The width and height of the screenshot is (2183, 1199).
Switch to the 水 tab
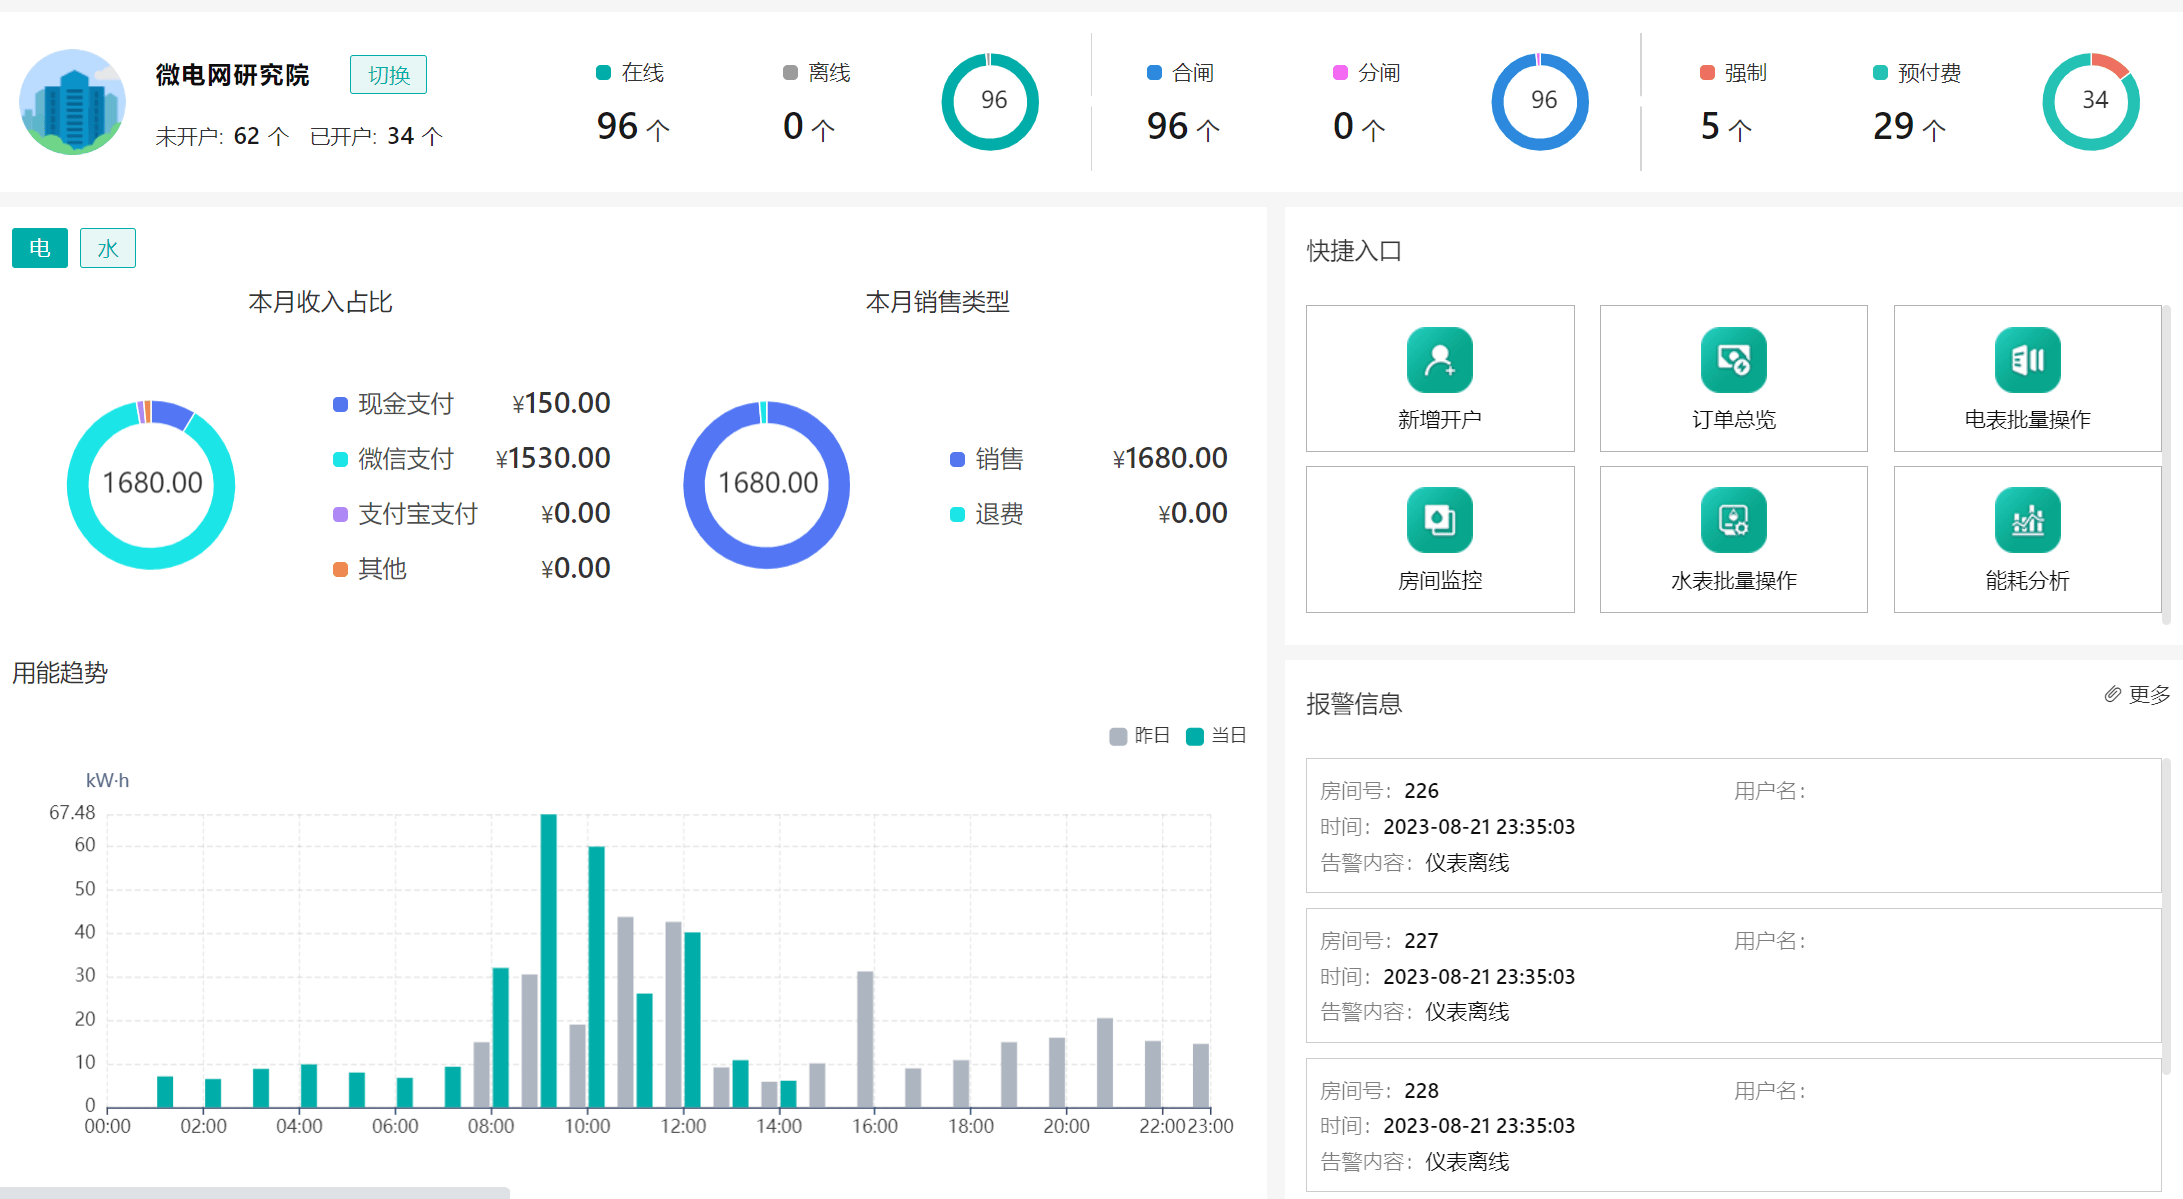[108, 248]
